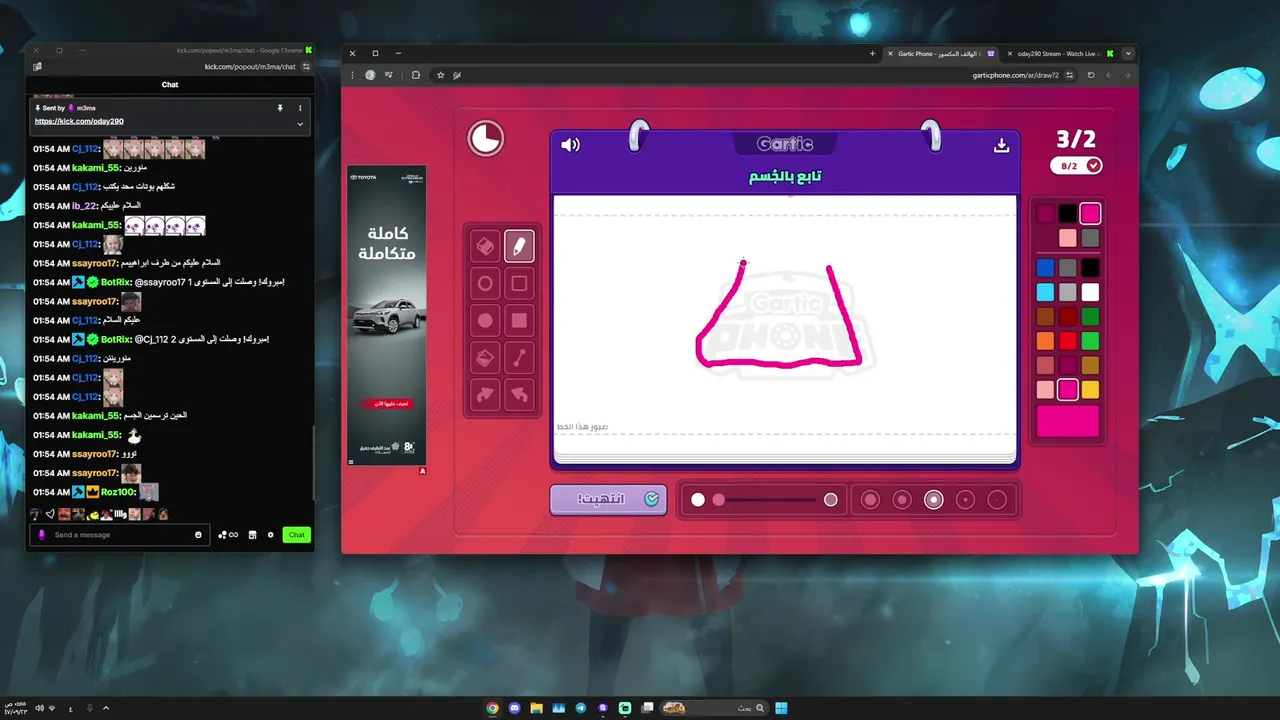1280x720 pixels.
Task: Click the green Chat send button
Action: (x=296, y=535)
